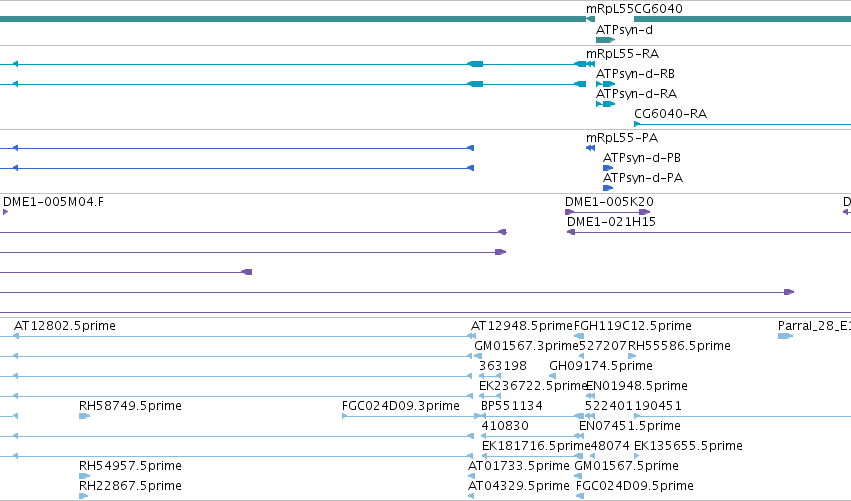Select the EK236722.5prime EST label
Image resolution: width=851 pixels, height=501 pixels.
pyautogui.click(x=533, y=386)
